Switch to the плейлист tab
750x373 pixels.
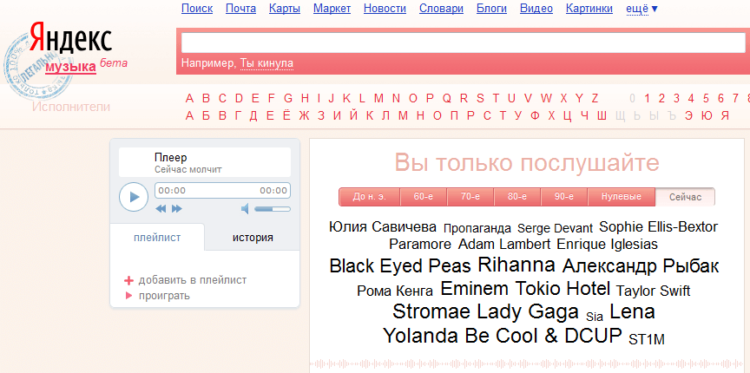pos(157,238)
